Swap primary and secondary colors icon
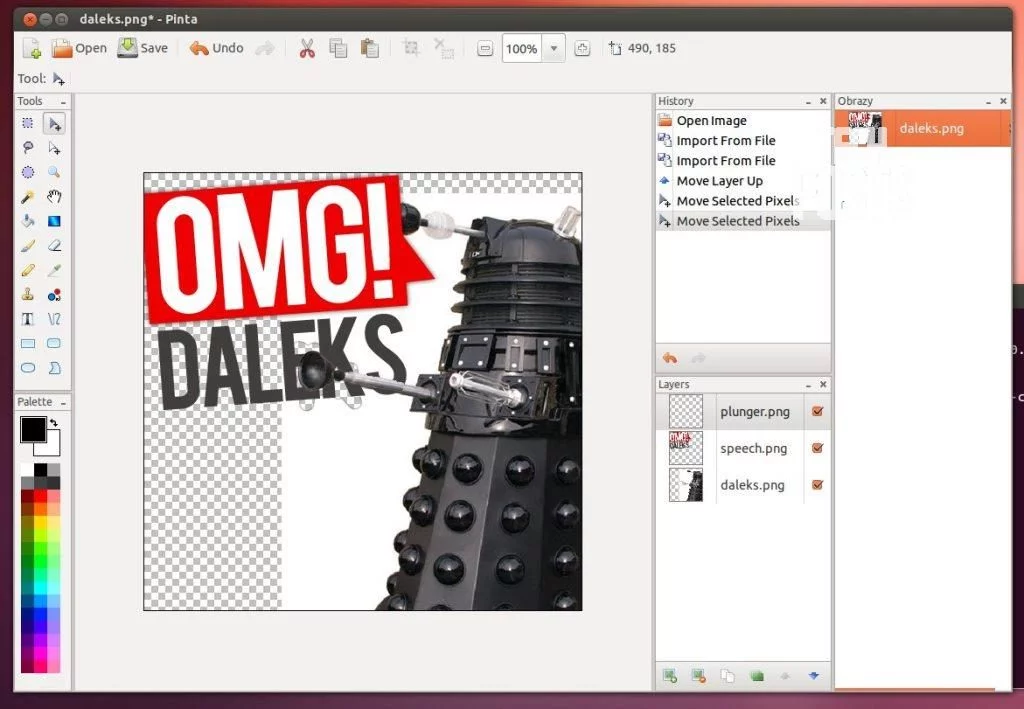The image size is (1024, 709). (x=54, y=422)
